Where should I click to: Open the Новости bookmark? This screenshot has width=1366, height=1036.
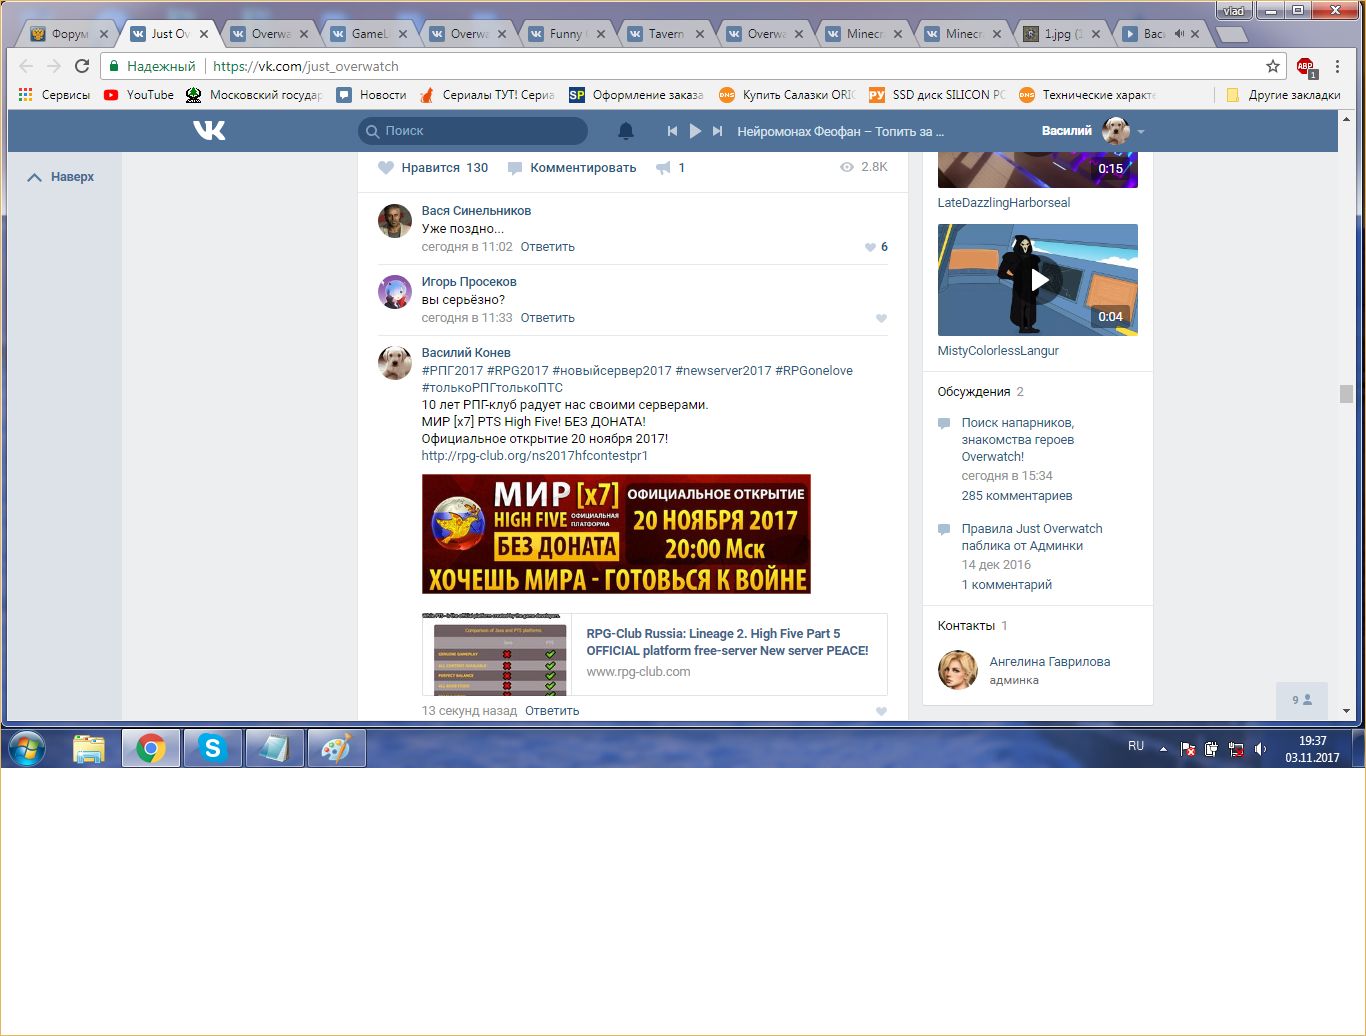pyautogui.click(x=371, y=95)
